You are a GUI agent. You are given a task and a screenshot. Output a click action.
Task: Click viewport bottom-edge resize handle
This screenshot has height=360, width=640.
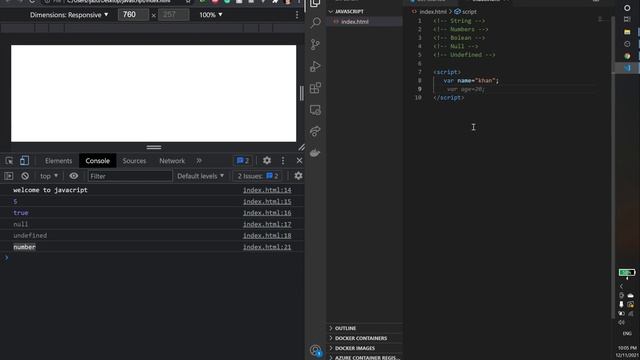154,147
